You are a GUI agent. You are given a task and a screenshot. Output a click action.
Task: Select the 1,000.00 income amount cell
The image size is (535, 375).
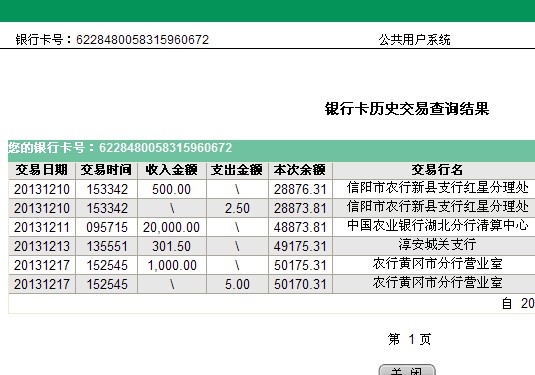[172, 265]
